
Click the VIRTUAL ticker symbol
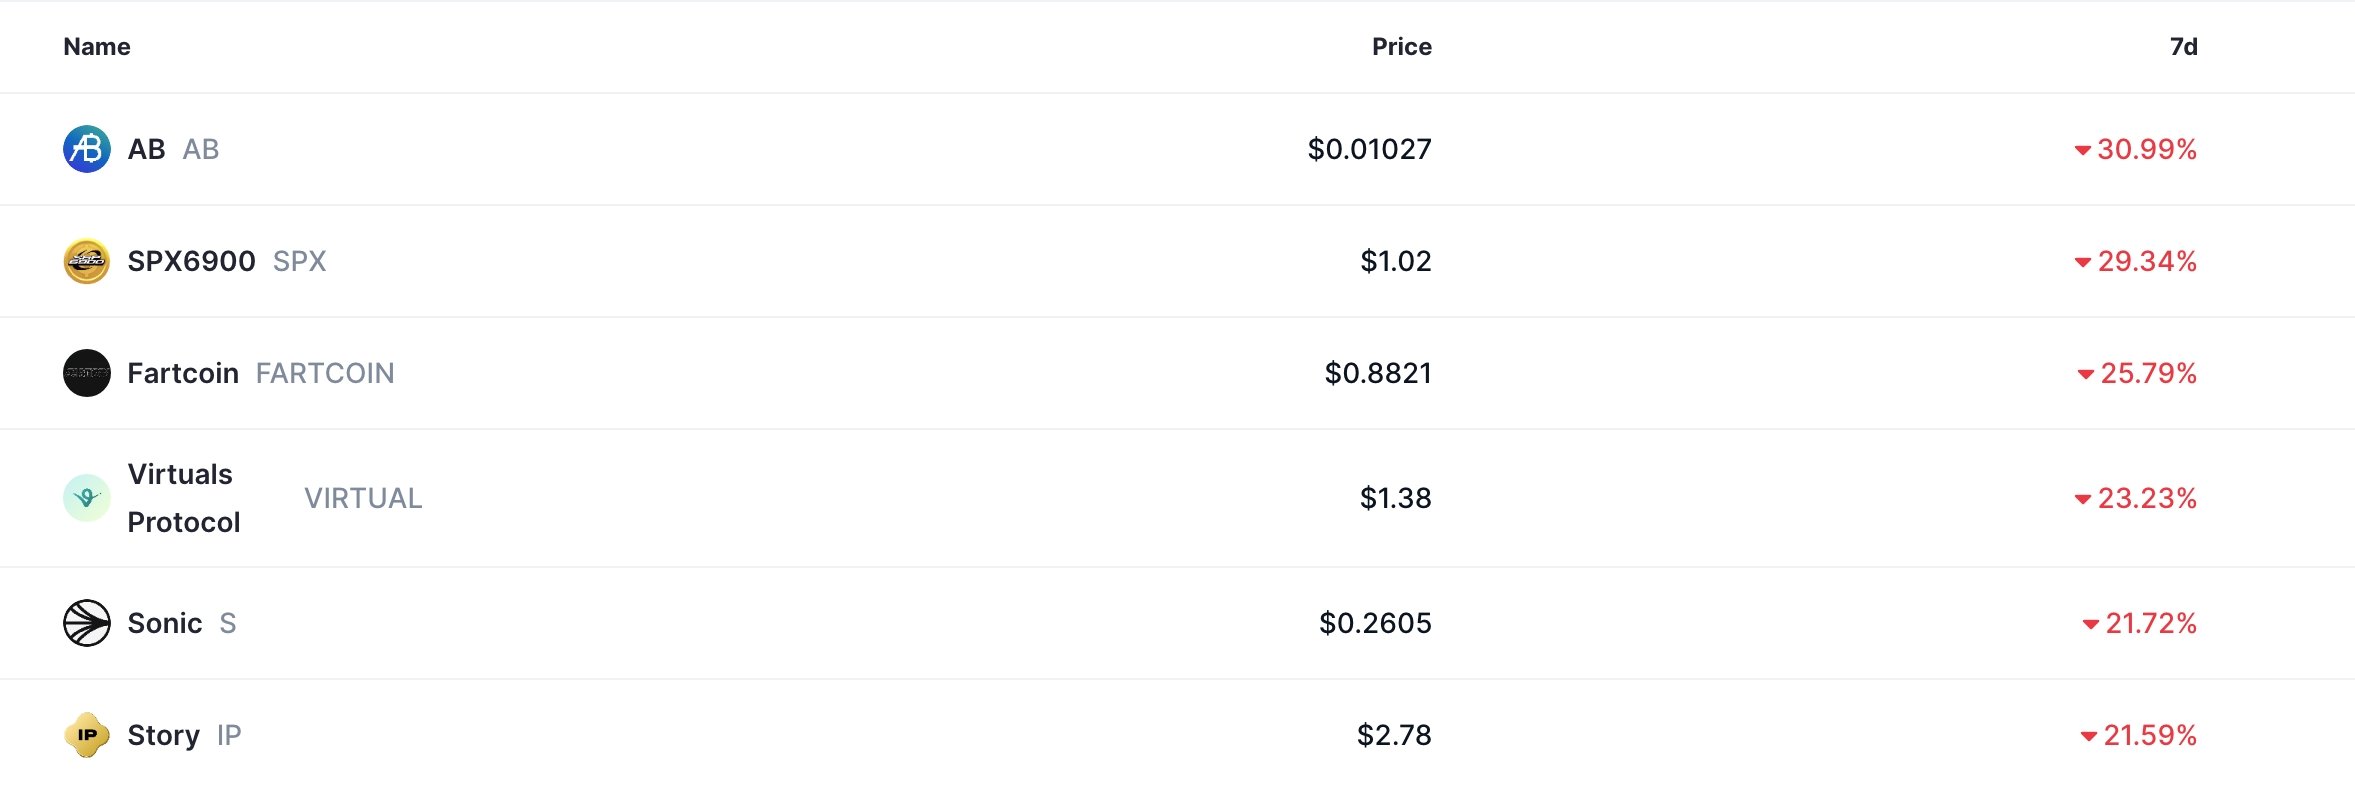click(363, 498)
